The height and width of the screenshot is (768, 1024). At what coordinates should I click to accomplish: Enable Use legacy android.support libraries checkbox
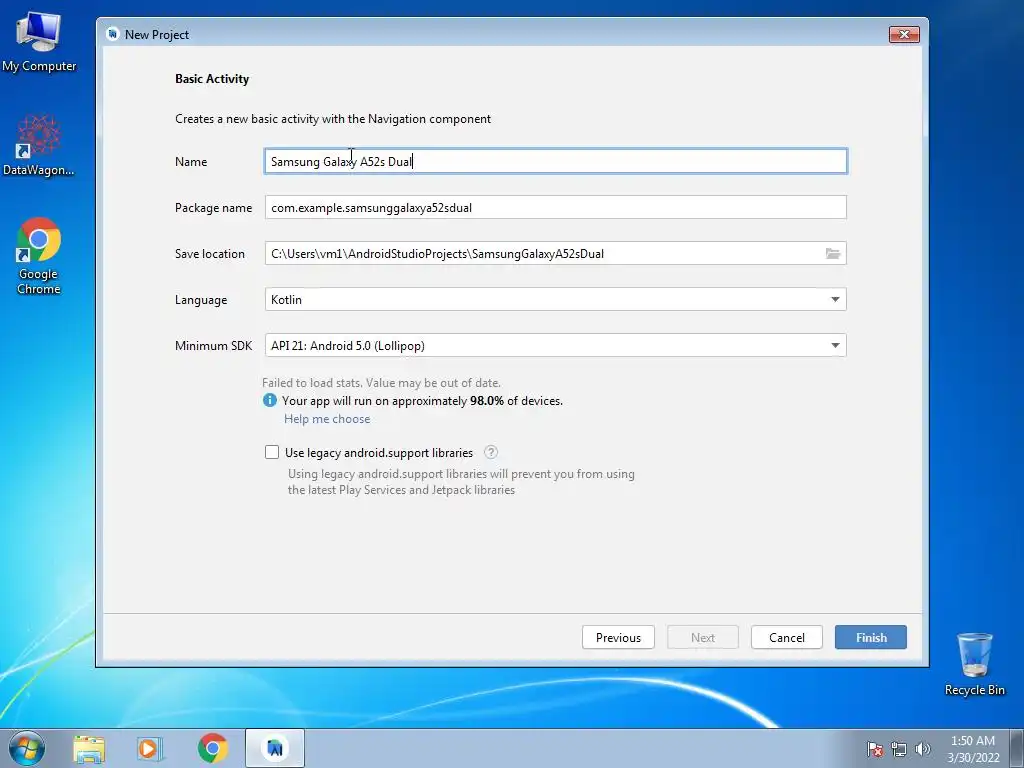[x=272, y=452]
